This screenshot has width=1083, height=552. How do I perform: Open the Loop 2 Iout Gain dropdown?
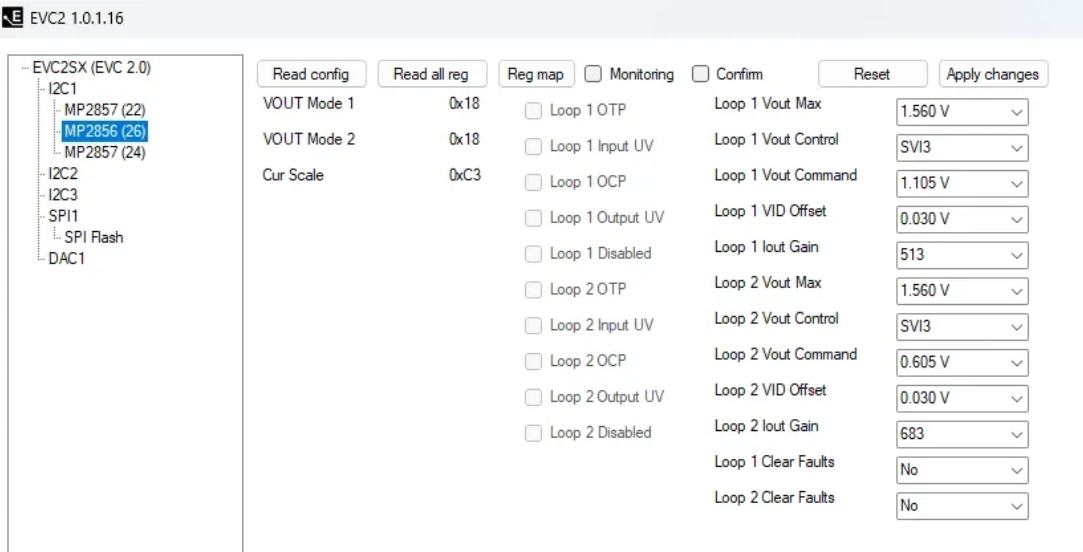(962, 435)
